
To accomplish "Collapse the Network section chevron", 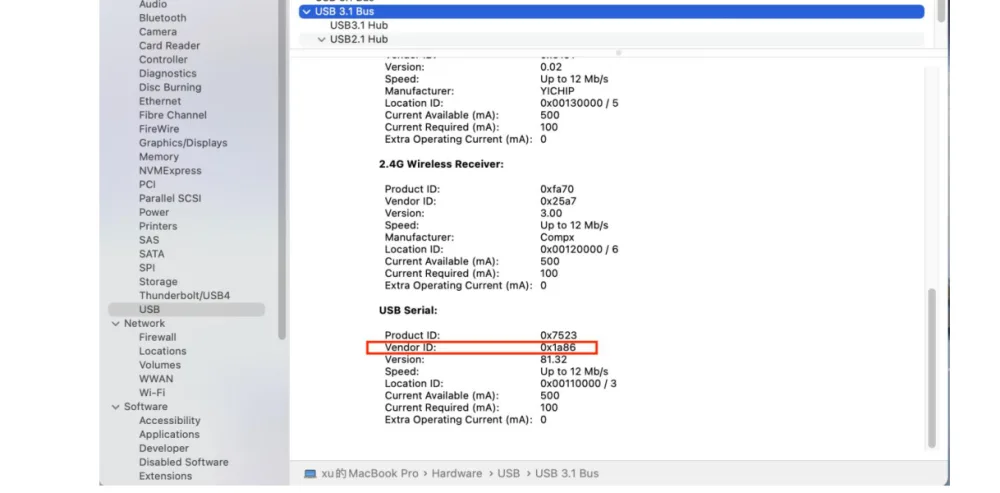I will coord(115,324).
